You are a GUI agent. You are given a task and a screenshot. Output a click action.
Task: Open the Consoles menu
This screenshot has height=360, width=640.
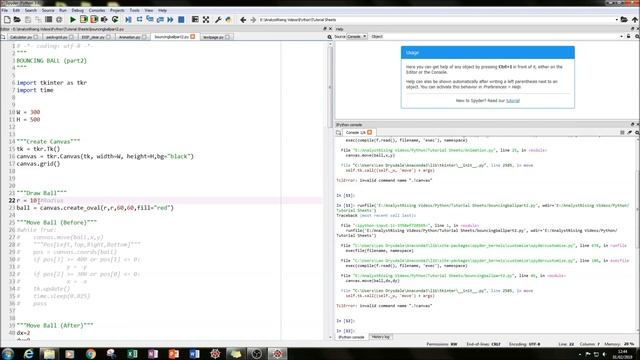[97, 10]
